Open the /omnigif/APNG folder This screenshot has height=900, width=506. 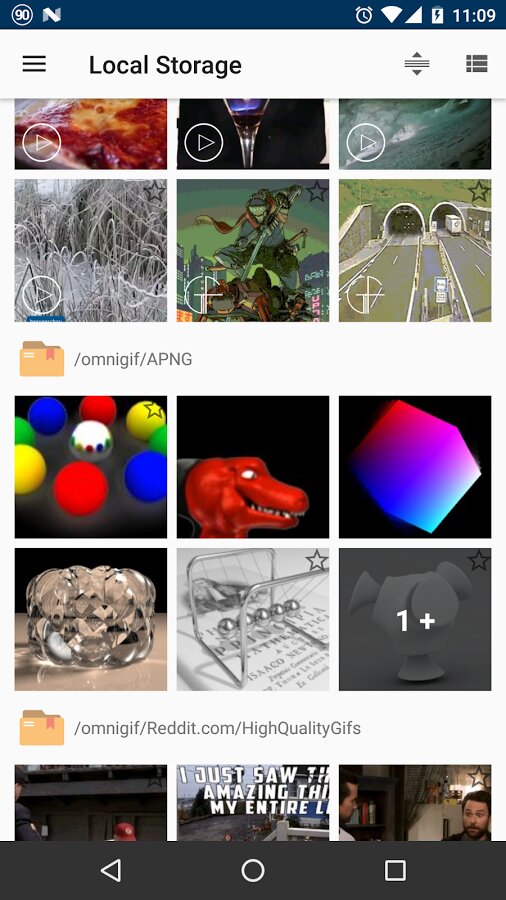click(x=133, y=359)
